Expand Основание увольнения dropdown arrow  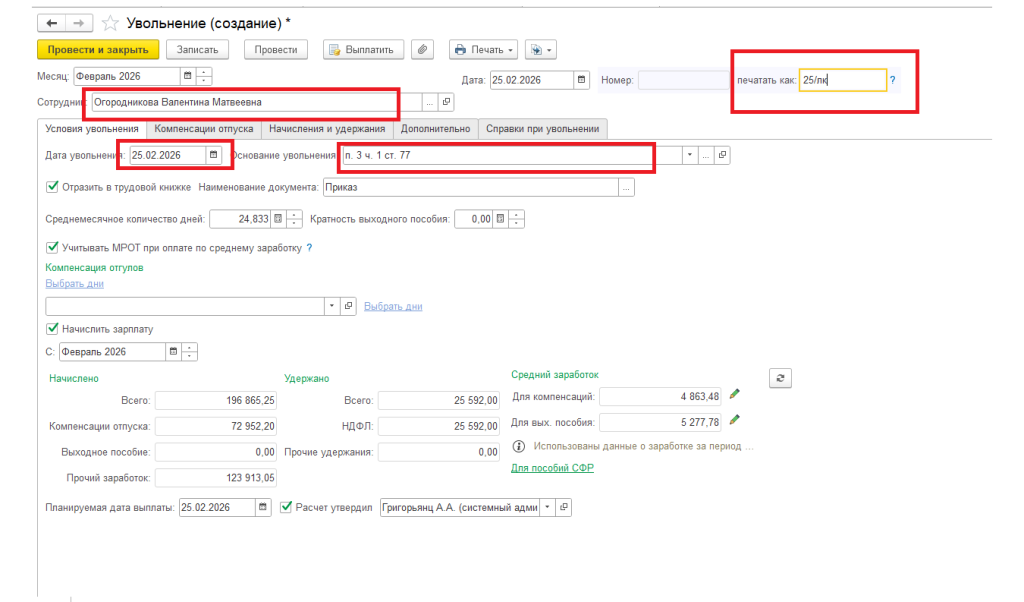point(690,155)
